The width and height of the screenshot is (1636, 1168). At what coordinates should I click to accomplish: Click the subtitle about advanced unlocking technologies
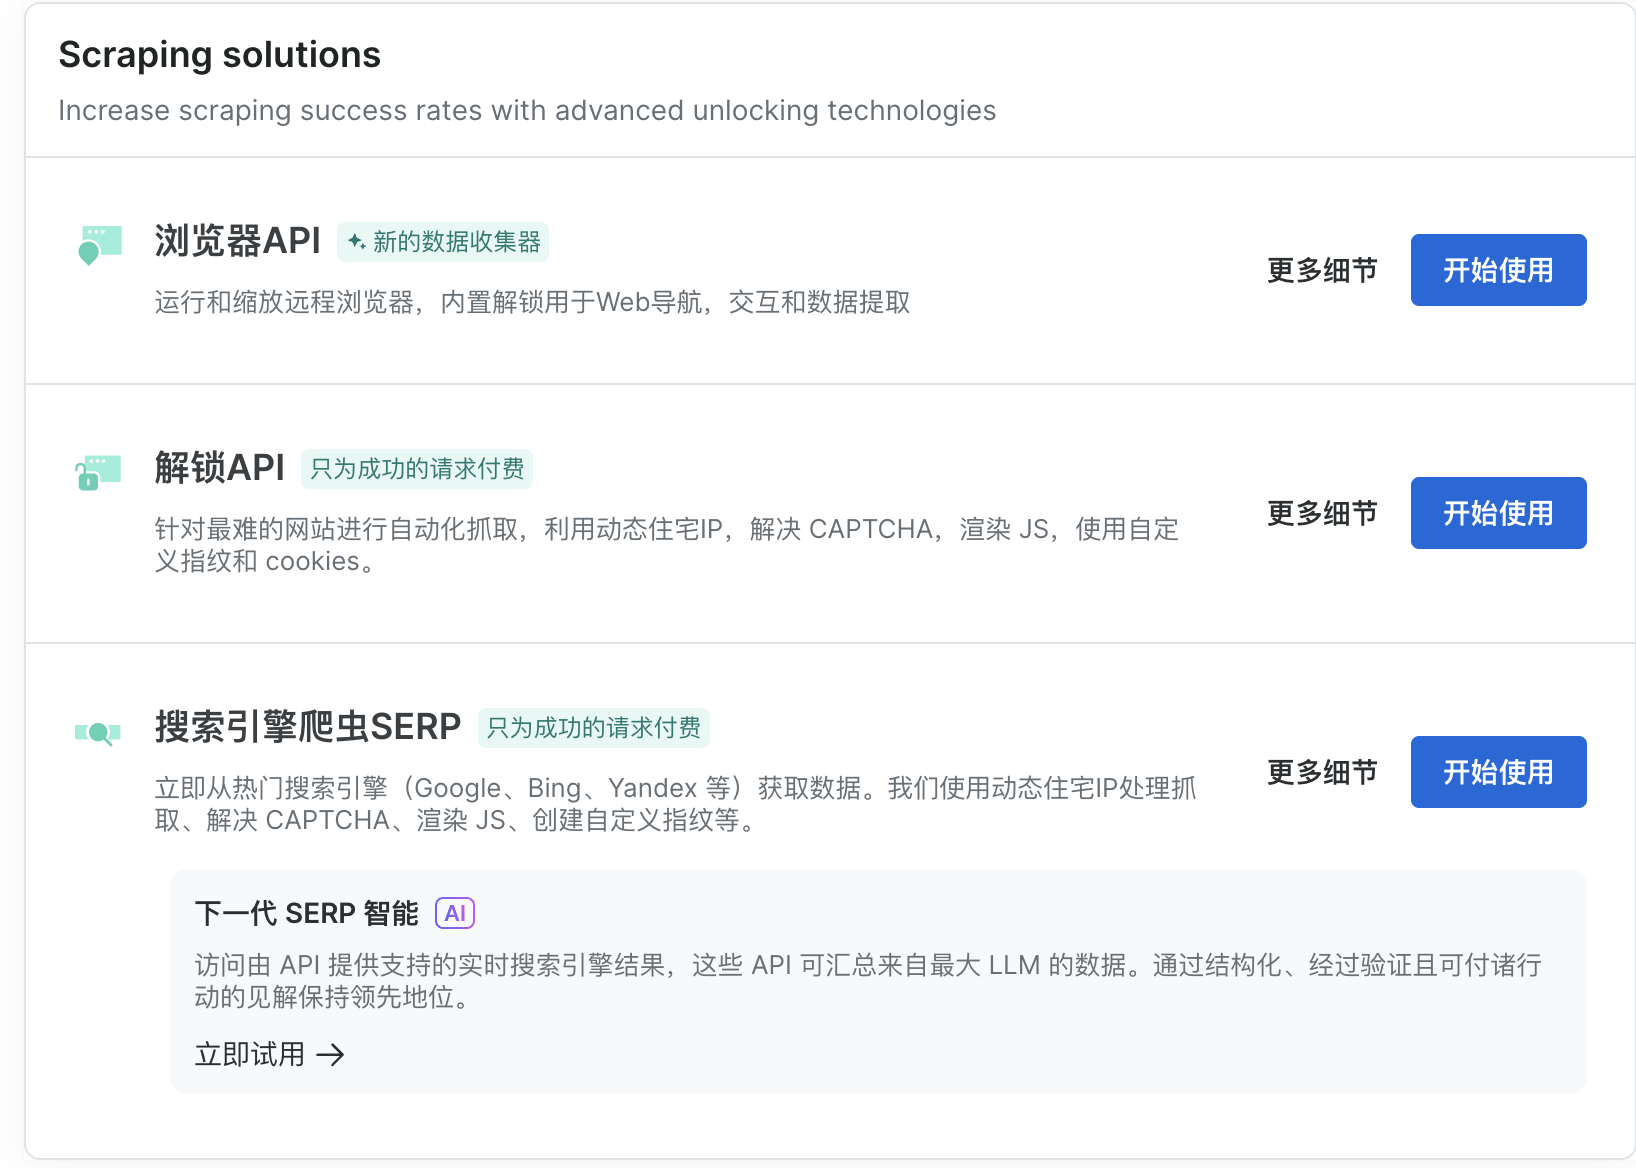coord(527,110)
